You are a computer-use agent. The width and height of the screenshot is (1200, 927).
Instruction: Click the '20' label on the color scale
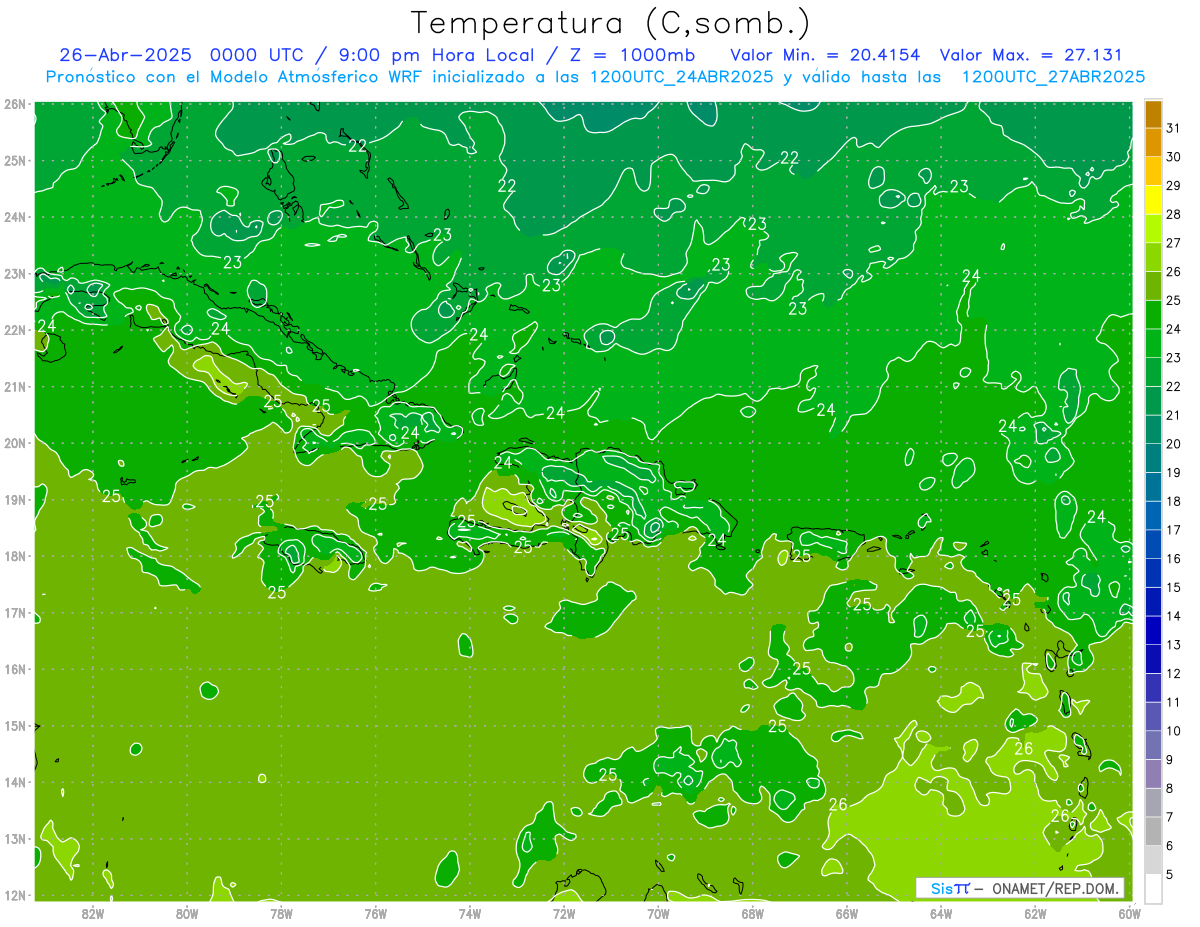tap(1173, 444)
